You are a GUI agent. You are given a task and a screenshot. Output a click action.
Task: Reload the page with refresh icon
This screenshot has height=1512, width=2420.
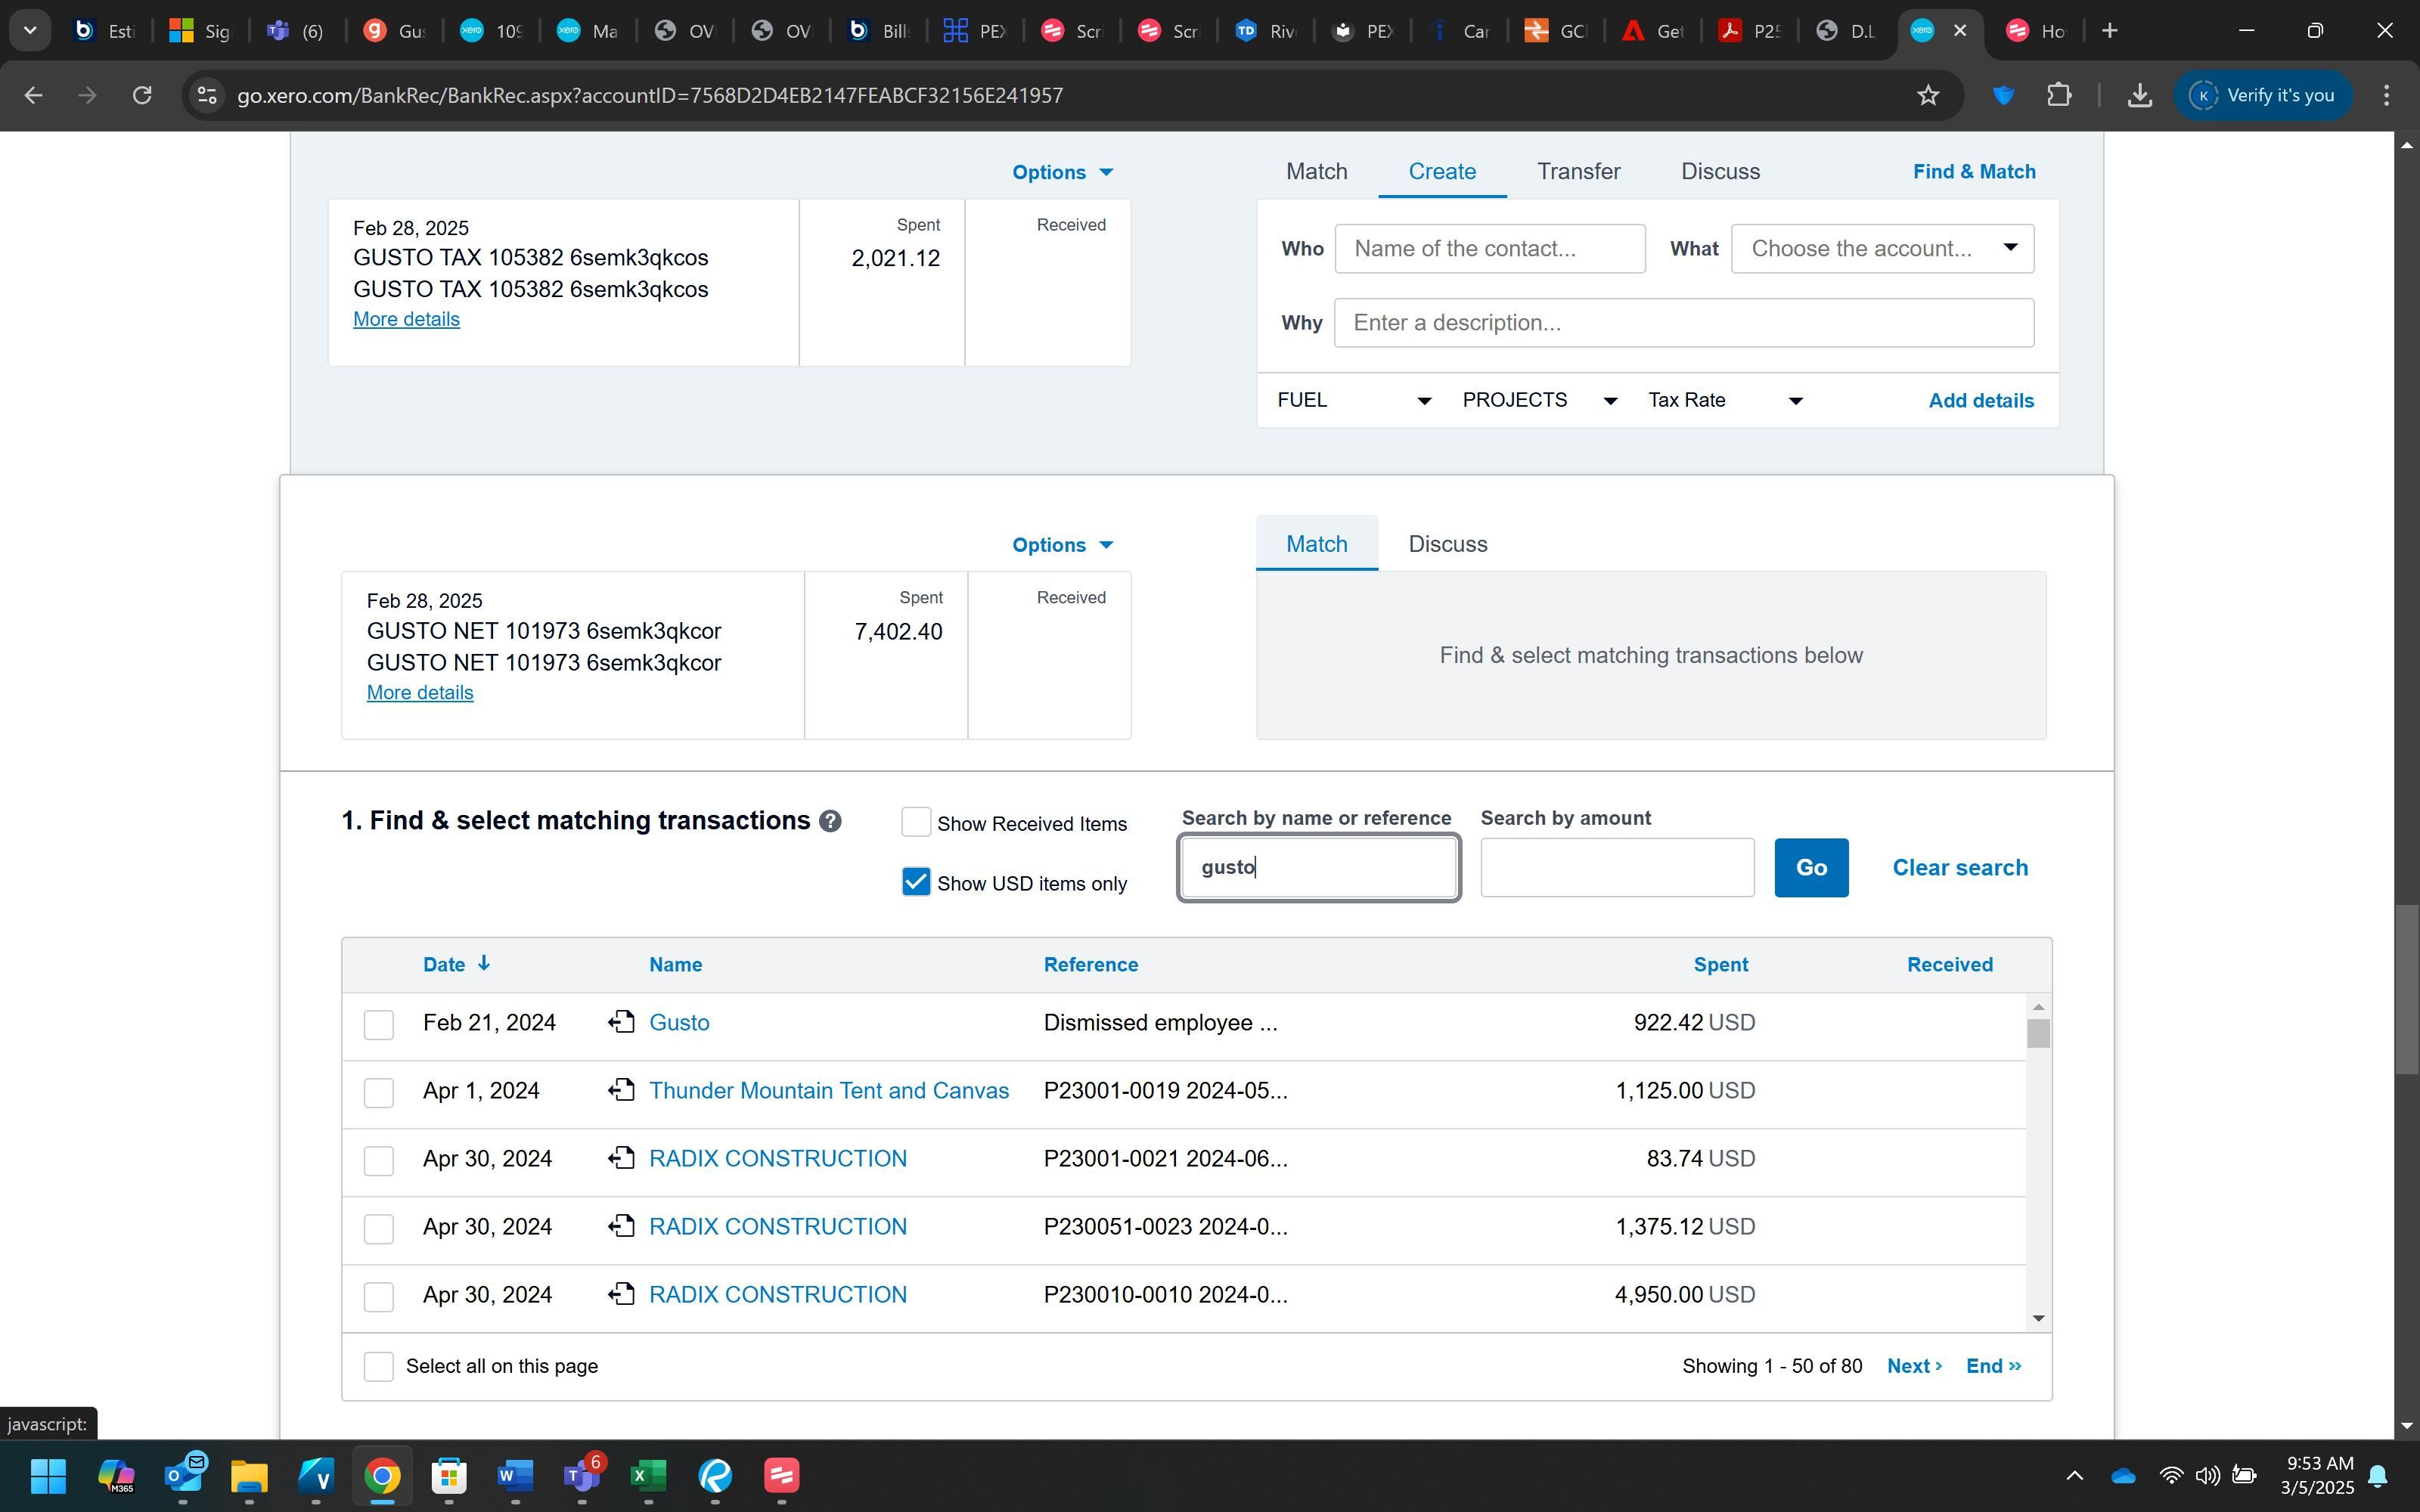point(142,95)
